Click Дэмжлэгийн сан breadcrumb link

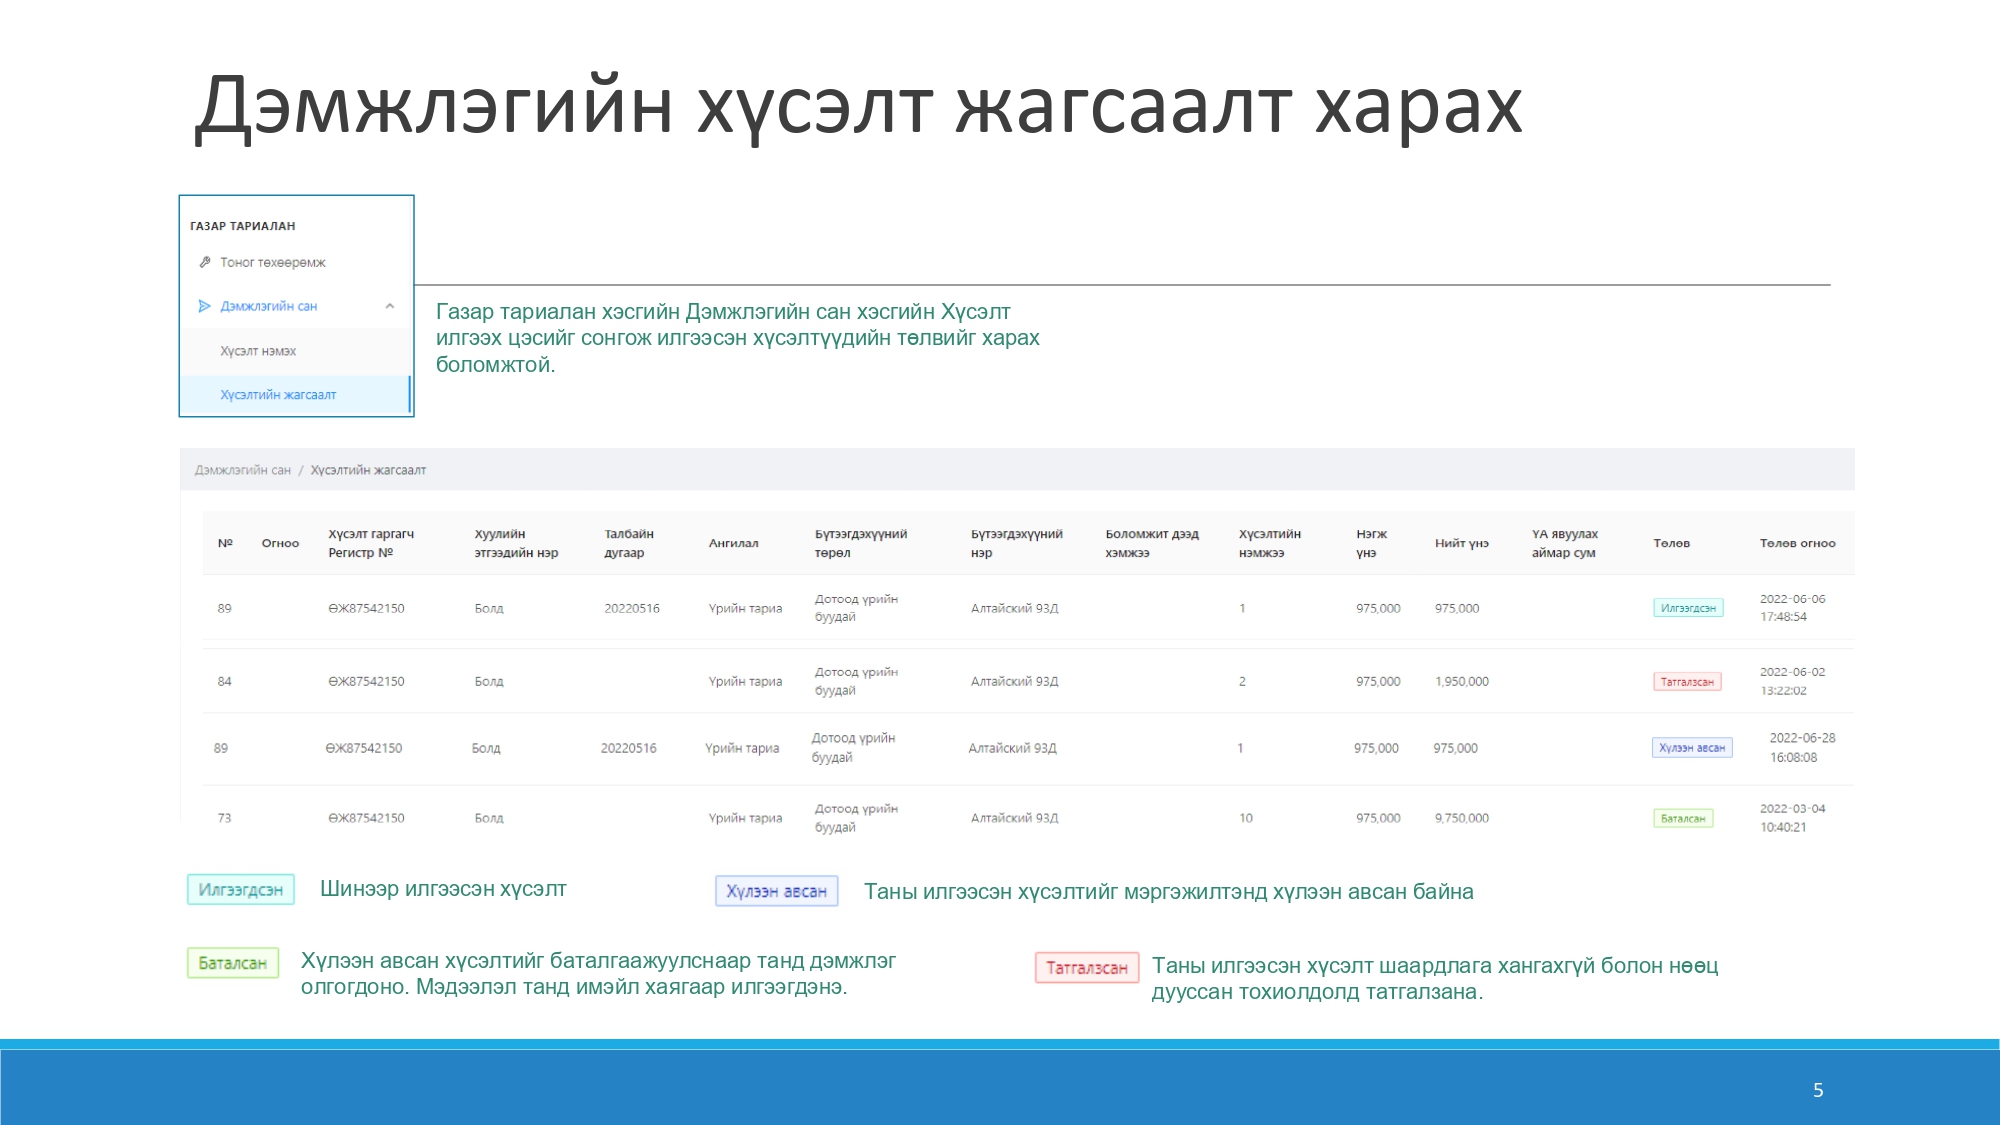242,470
